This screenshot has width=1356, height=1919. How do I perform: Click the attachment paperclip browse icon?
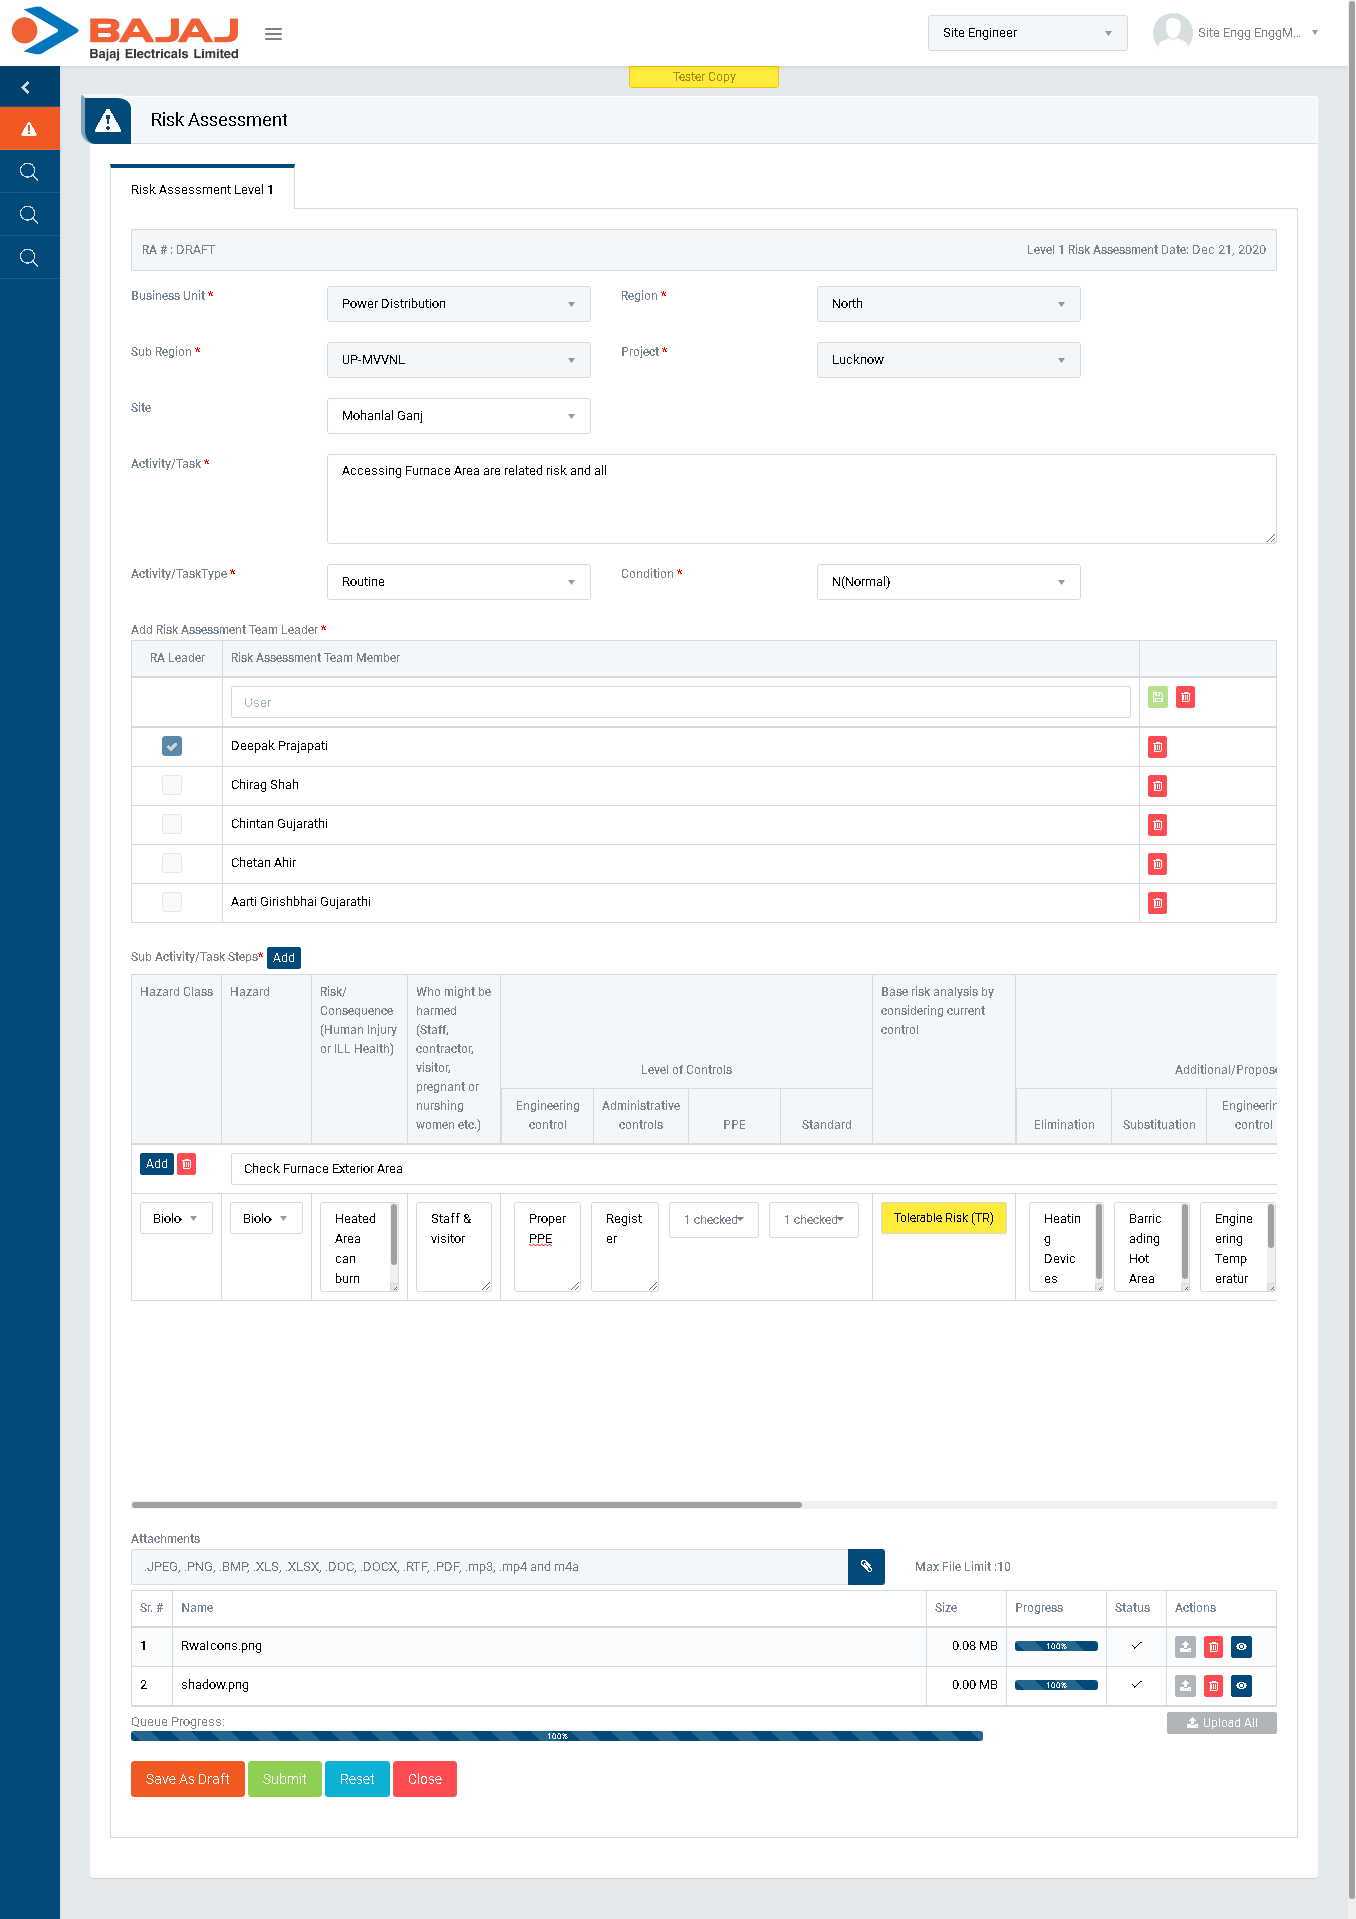(866, 1567)
